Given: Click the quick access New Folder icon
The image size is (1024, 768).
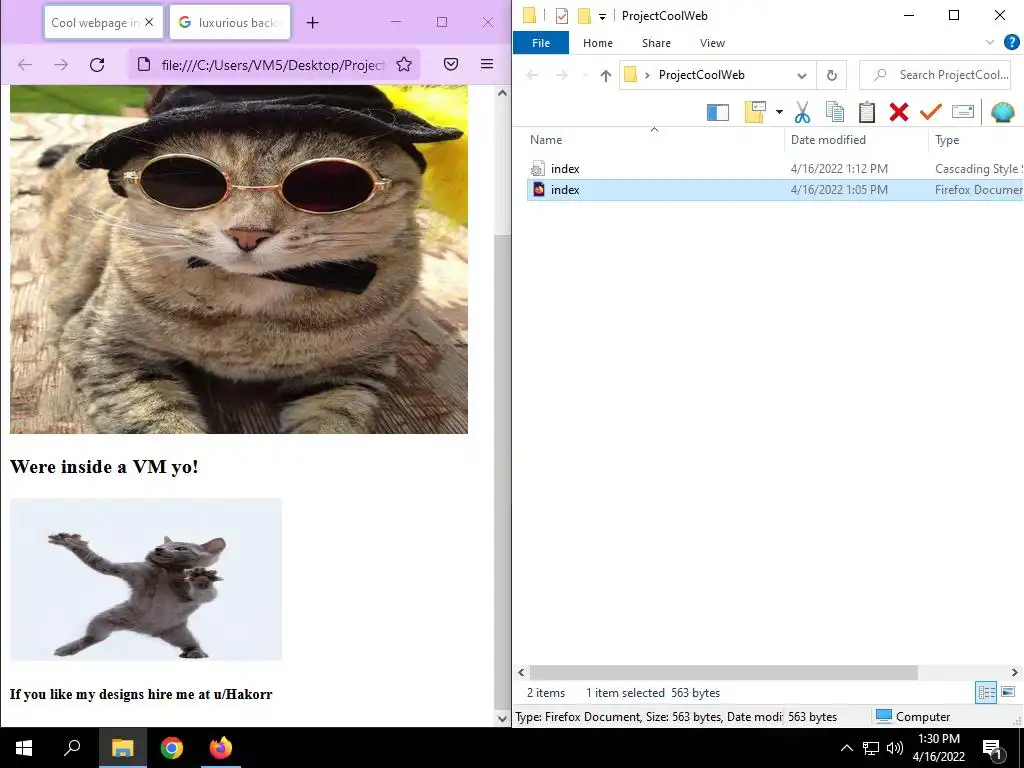Looking at the screenshot, I should coord(584,16).
